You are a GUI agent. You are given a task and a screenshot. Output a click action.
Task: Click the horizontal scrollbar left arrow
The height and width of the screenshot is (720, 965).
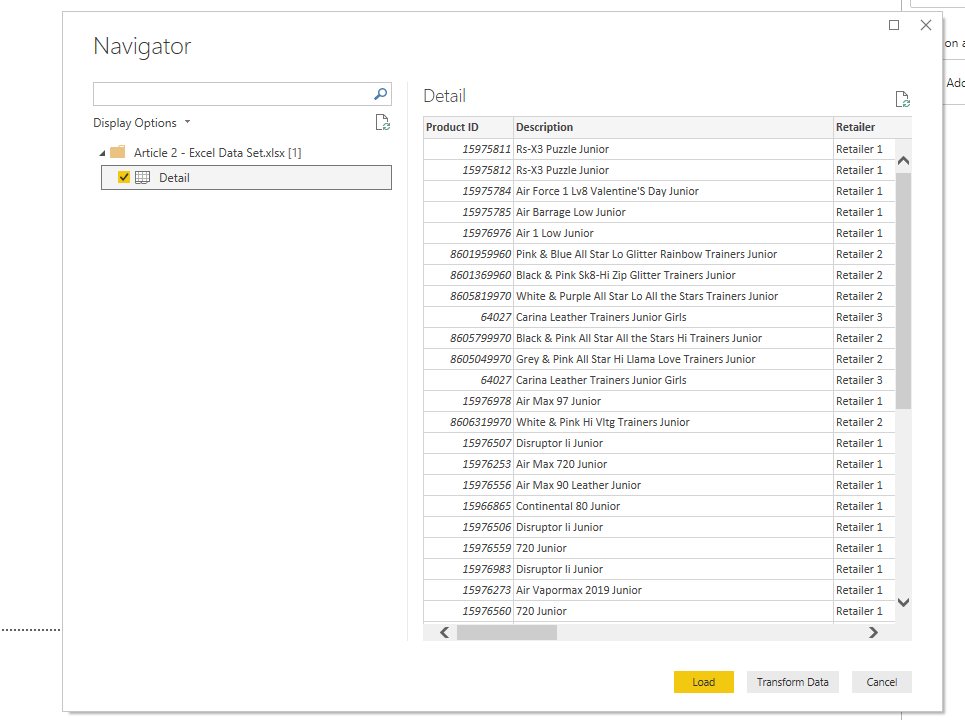click(444, 633)
